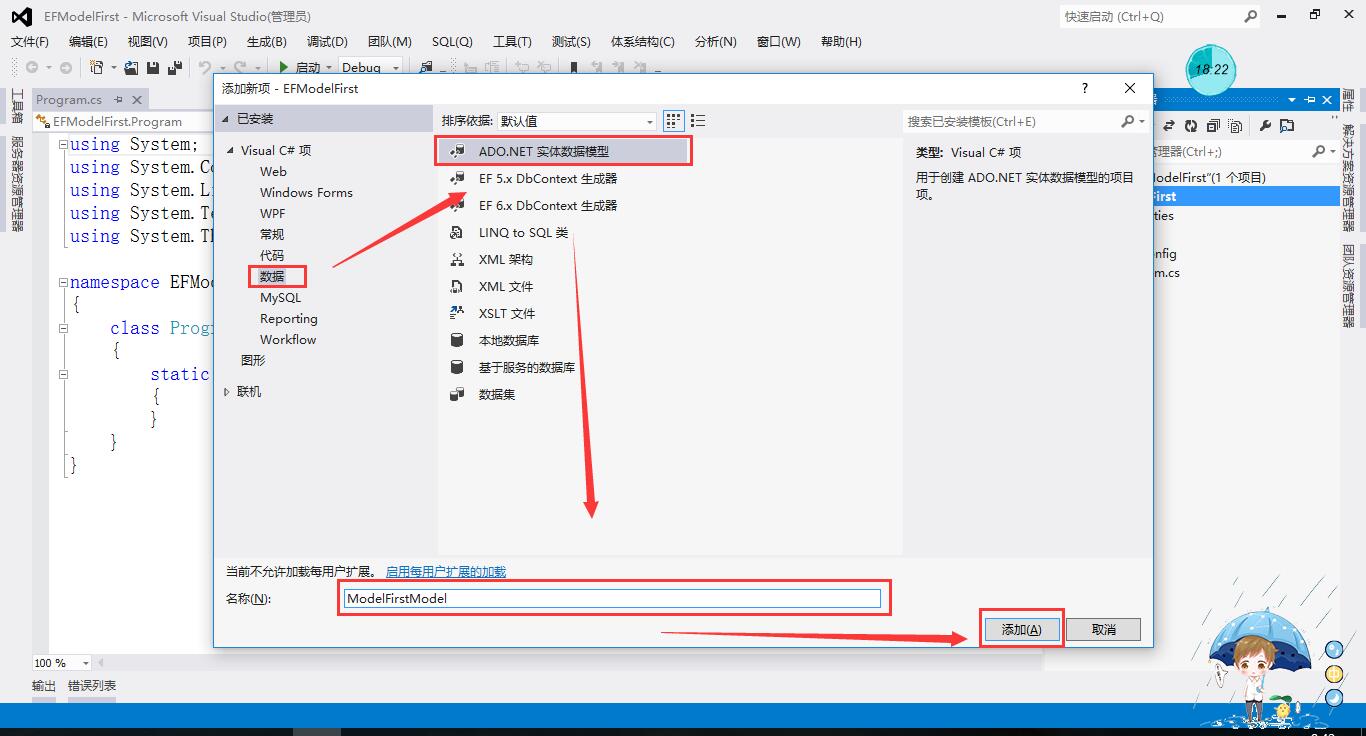Click the save all icon in toolbar
This screenshot has width=1366, height=736.
pos(174,67)
